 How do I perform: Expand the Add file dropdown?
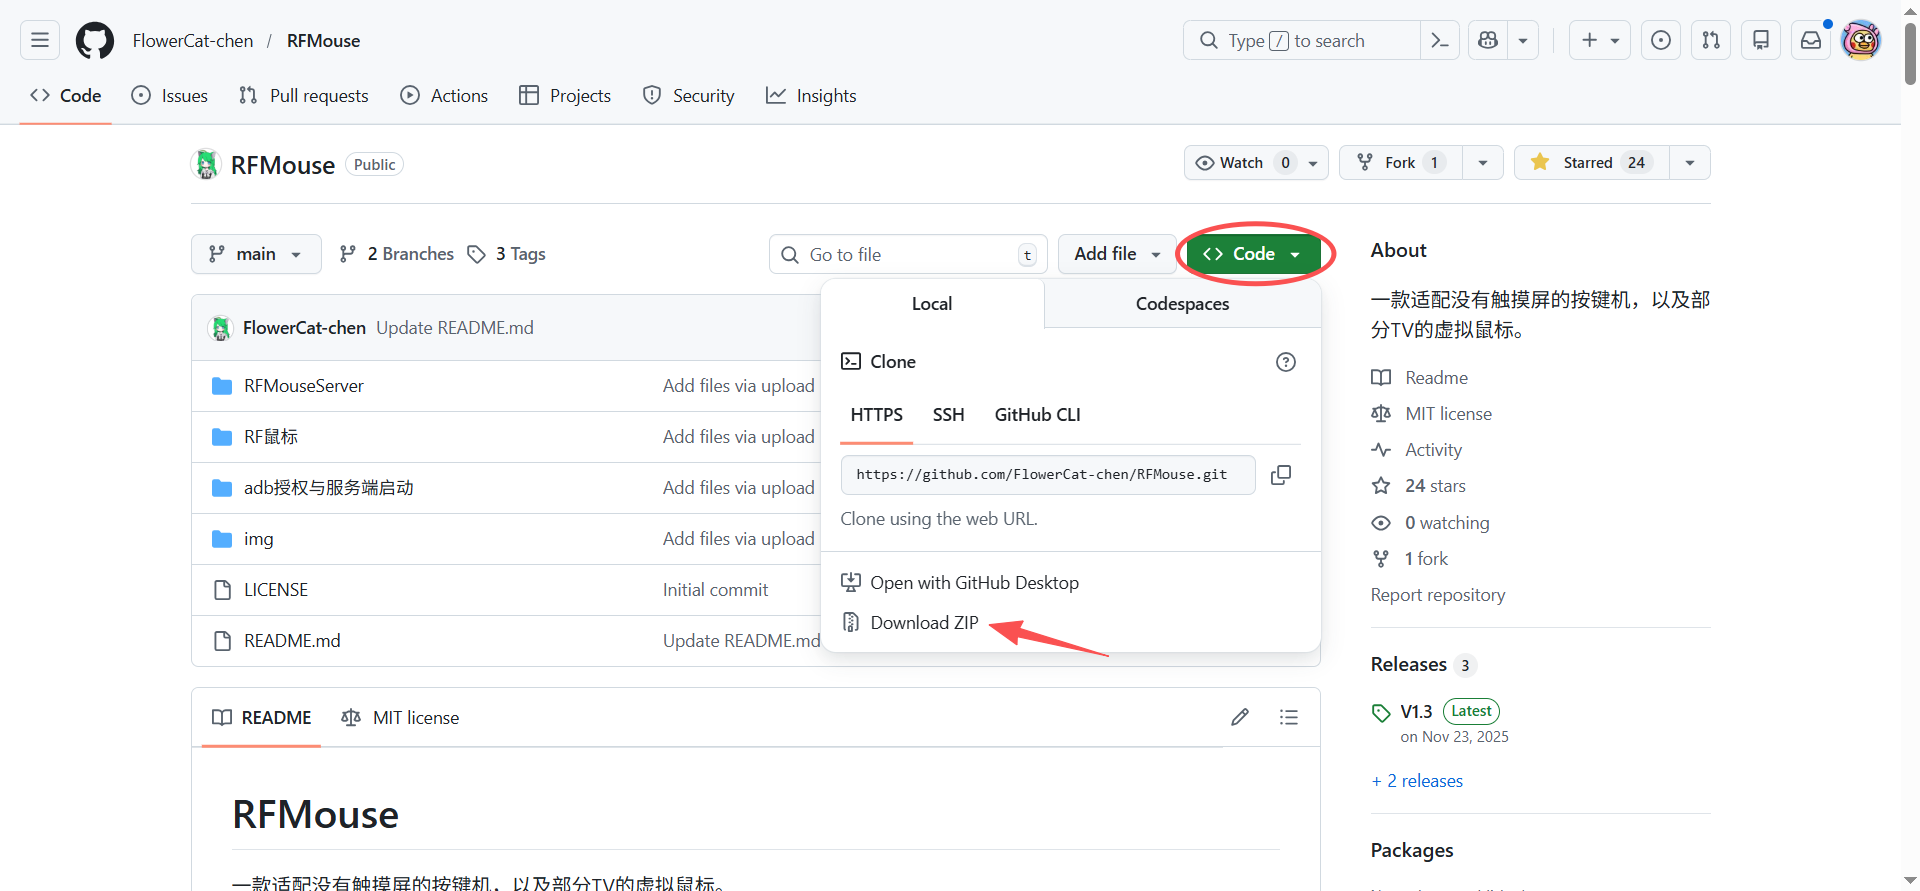point(1117,254)
